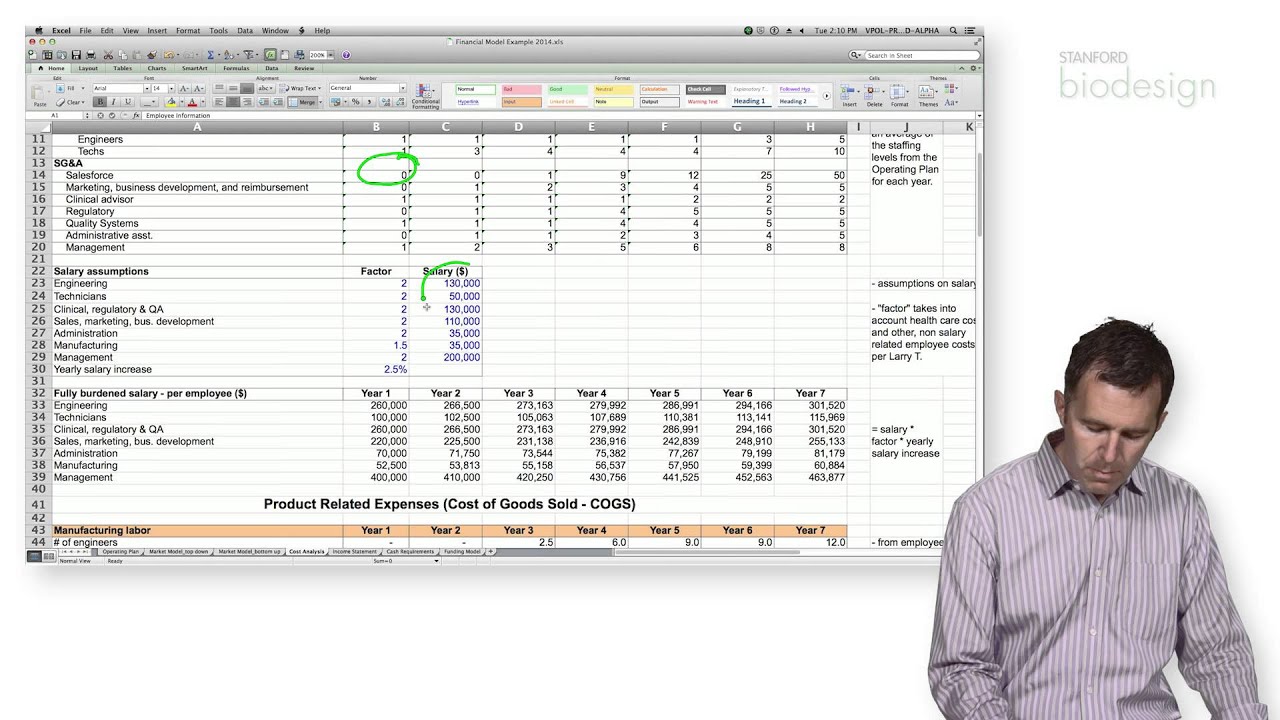Screen dimensions: 1280x720
Task: Click the Cut scissors icon
Action: click(x=108, y=55)
